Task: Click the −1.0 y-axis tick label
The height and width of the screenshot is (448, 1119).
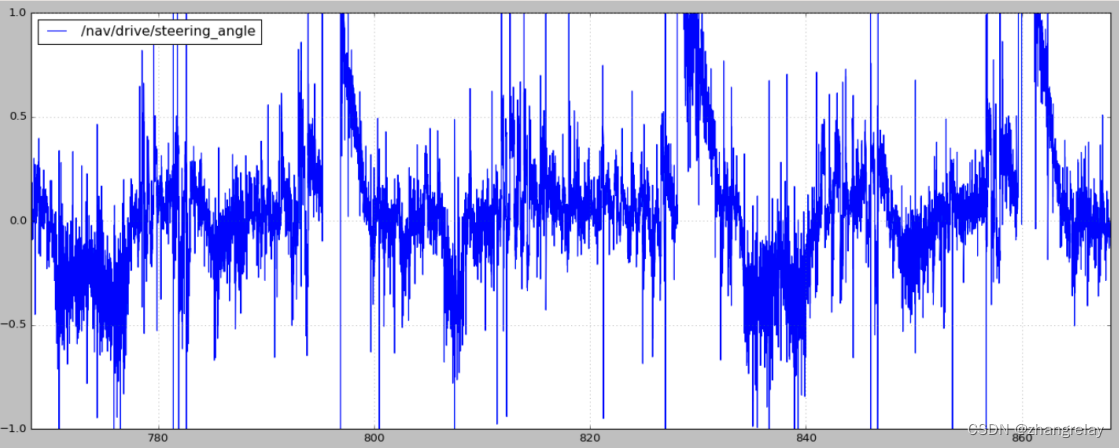Action: click(x=16, y=429)
